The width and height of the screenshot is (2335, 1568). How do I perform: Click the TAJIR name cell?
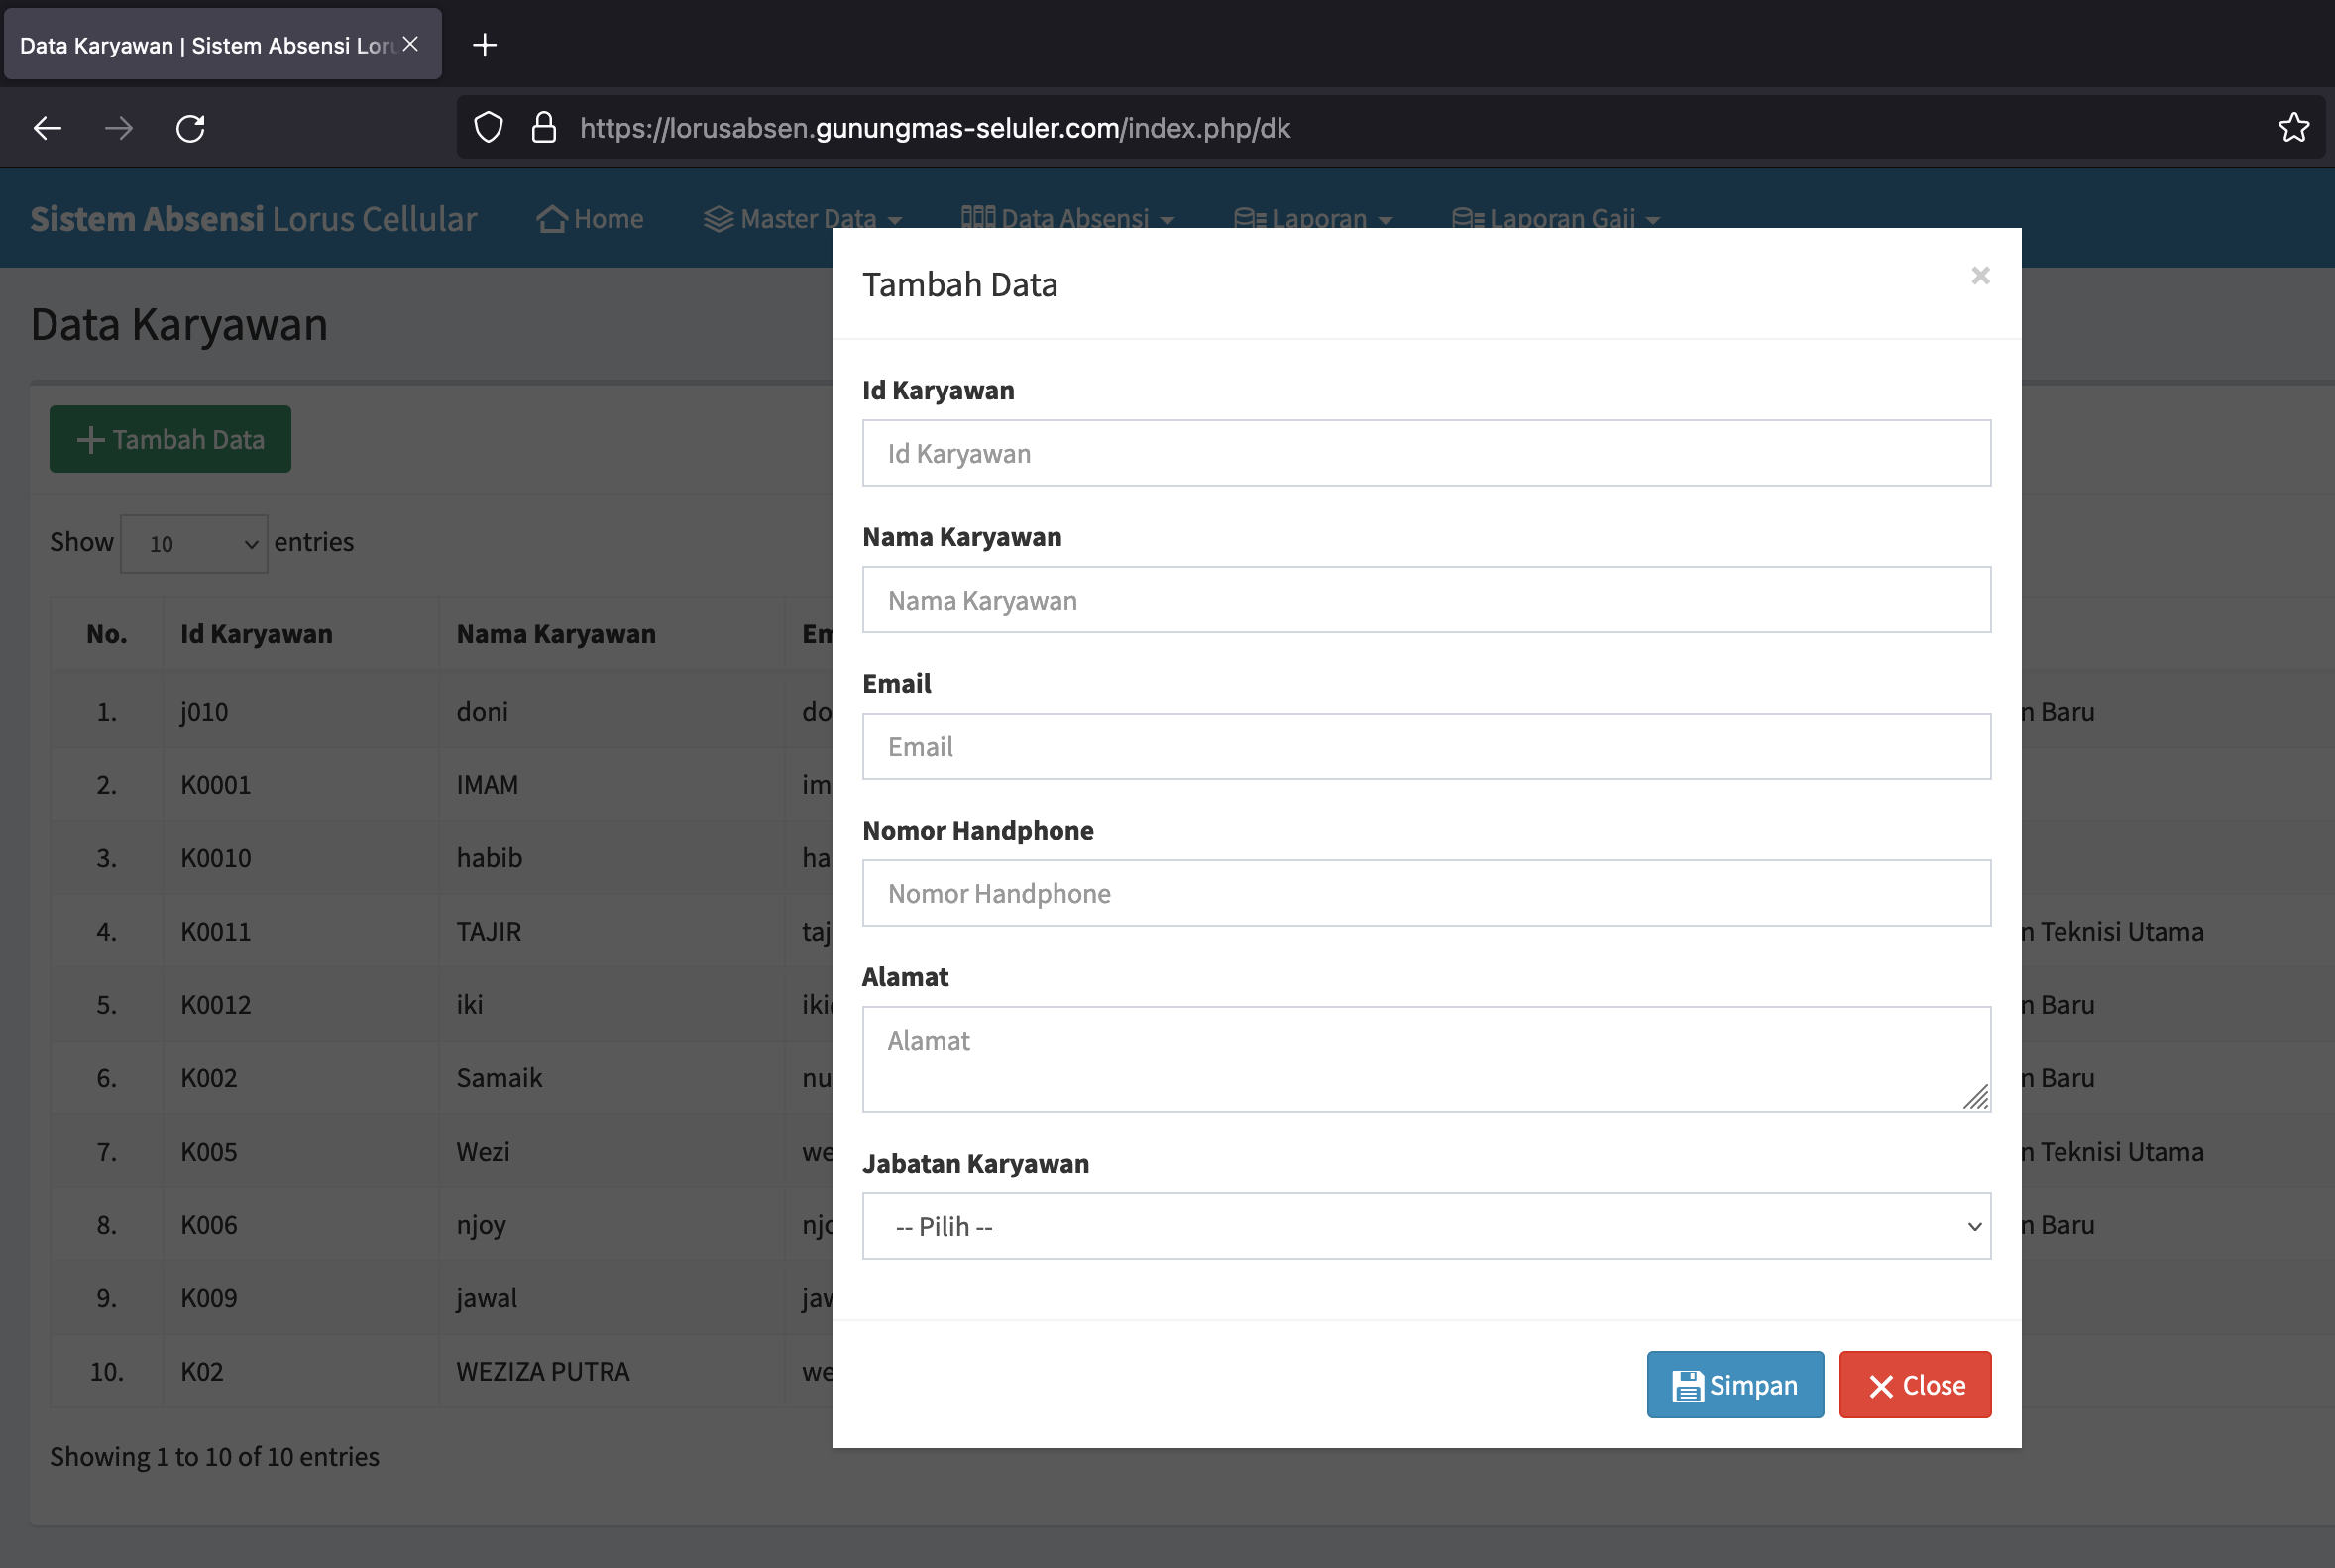click(x=611, y=931)
